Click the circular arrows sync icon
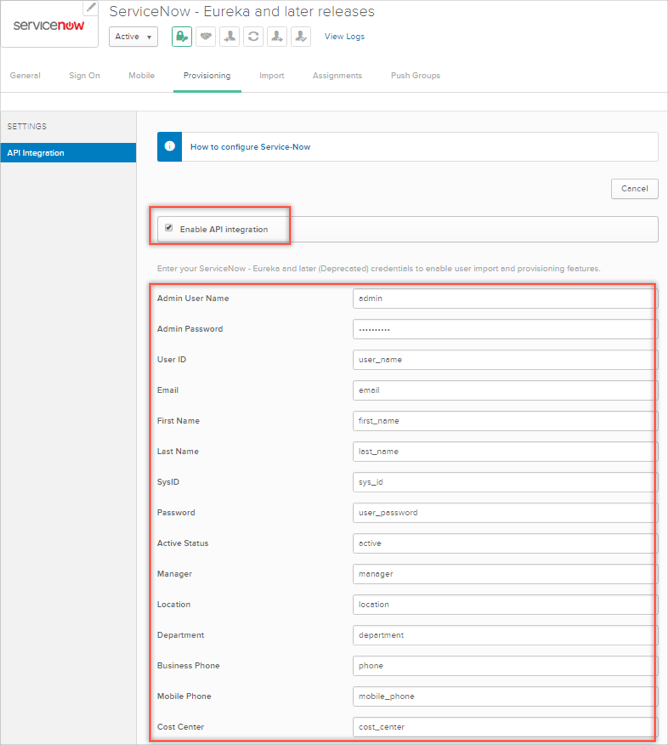 point(254,36)
